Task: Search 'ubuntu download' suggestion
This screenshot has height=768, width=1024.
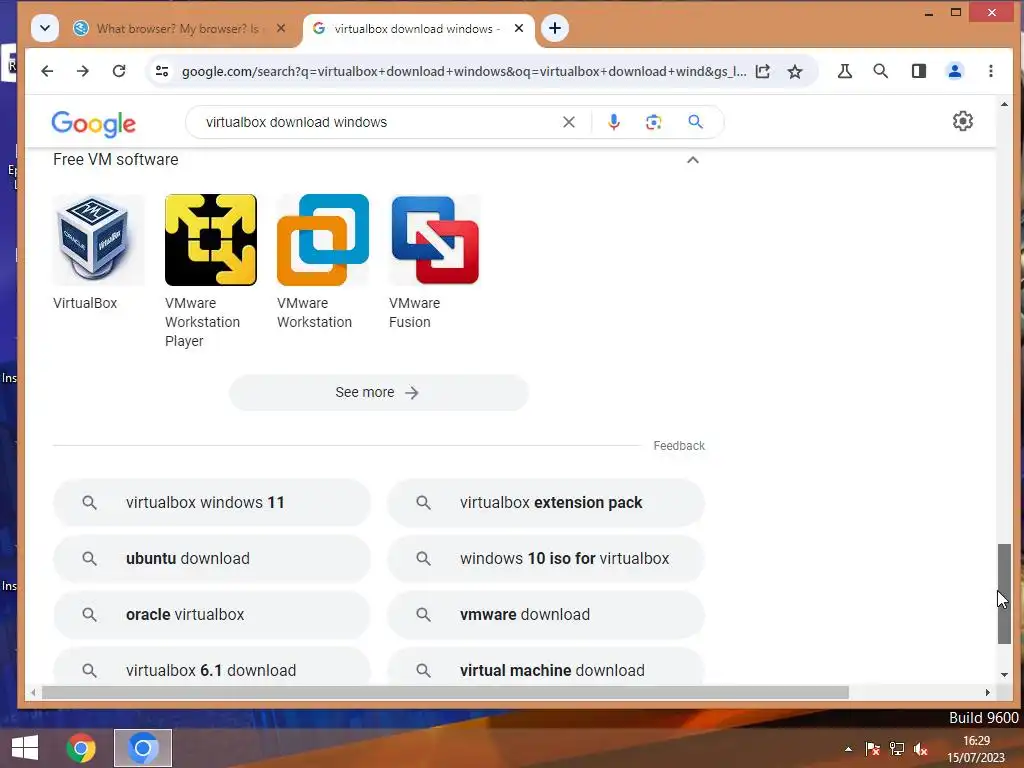Action: pyautogui.click(x=212, y=558)
